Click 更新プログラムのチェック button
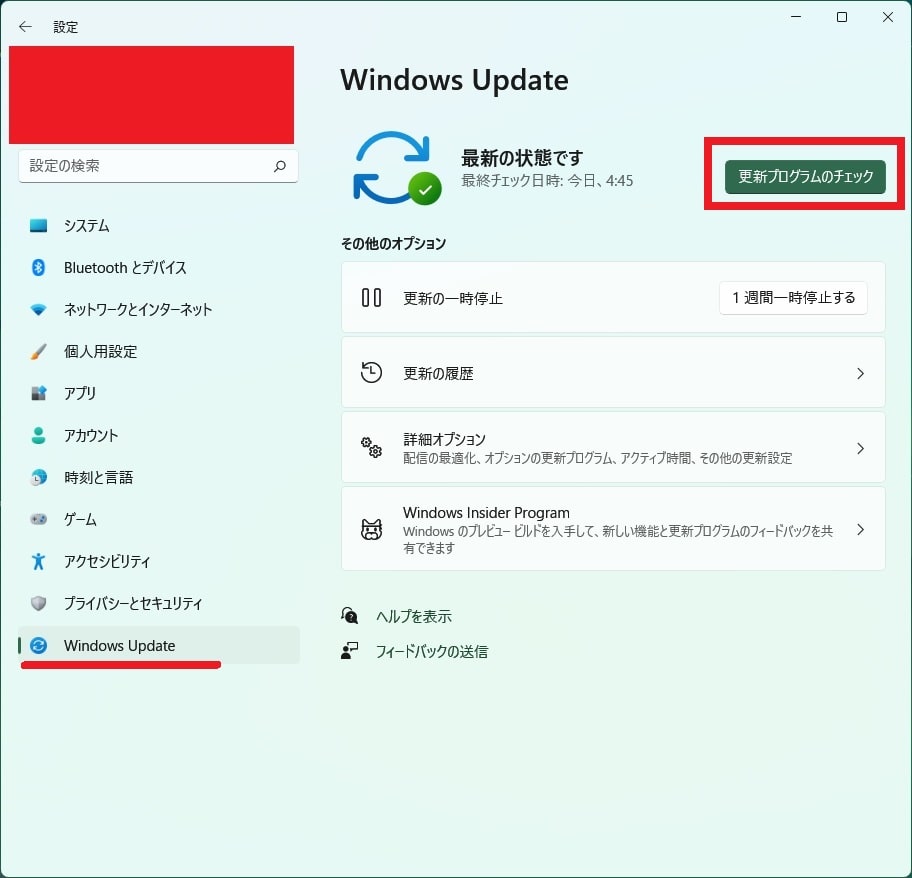 tap(805, 177)
